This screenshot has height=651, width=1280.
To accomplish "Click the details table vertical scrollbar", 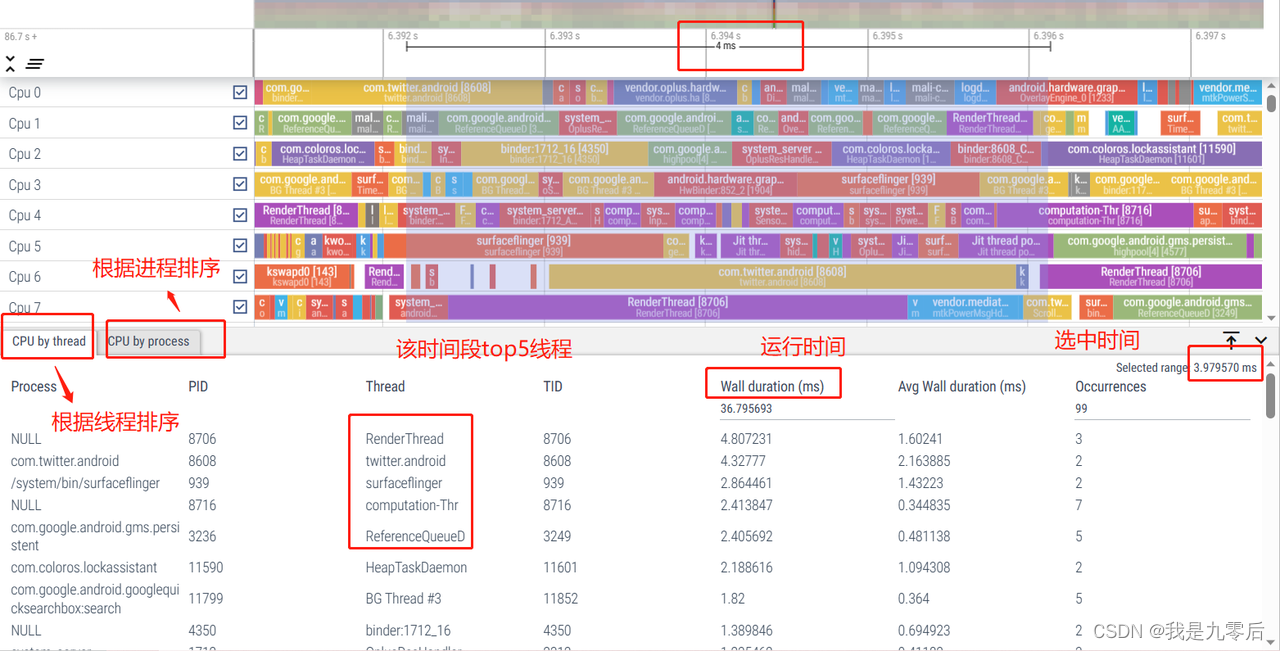I will [x=1272, y=394].
